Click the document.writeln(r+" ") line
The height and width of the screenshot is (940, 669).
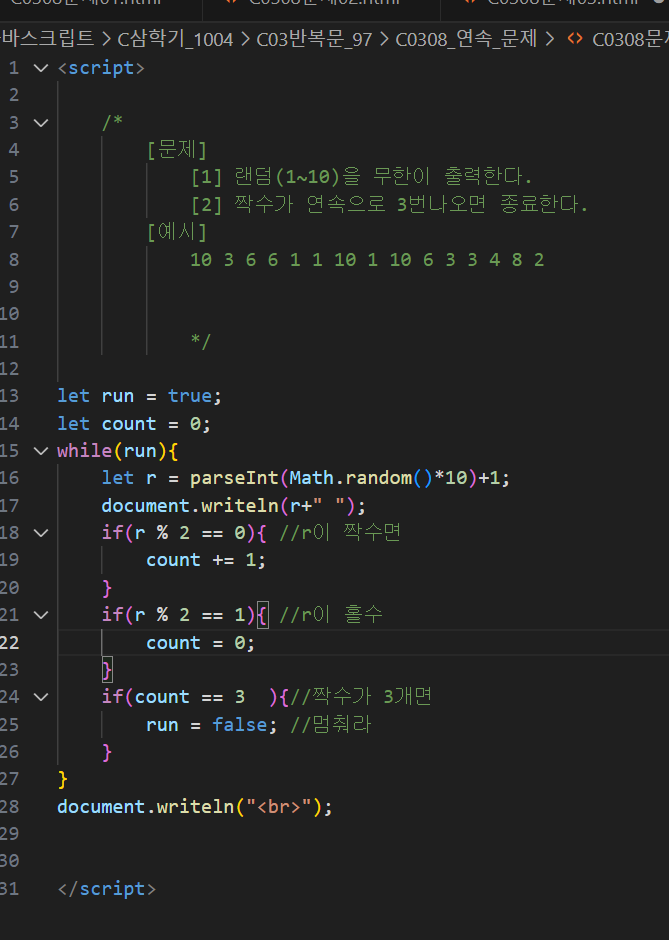pyautogui.click(x=234, y=506)
